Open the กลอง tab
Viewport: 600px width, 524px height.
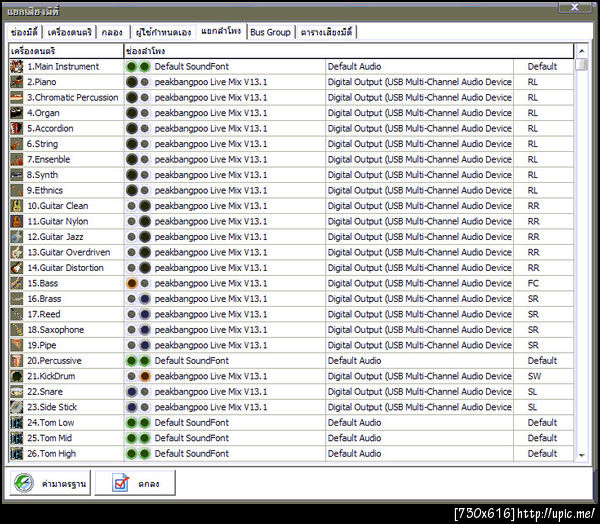tap(112, 32)
